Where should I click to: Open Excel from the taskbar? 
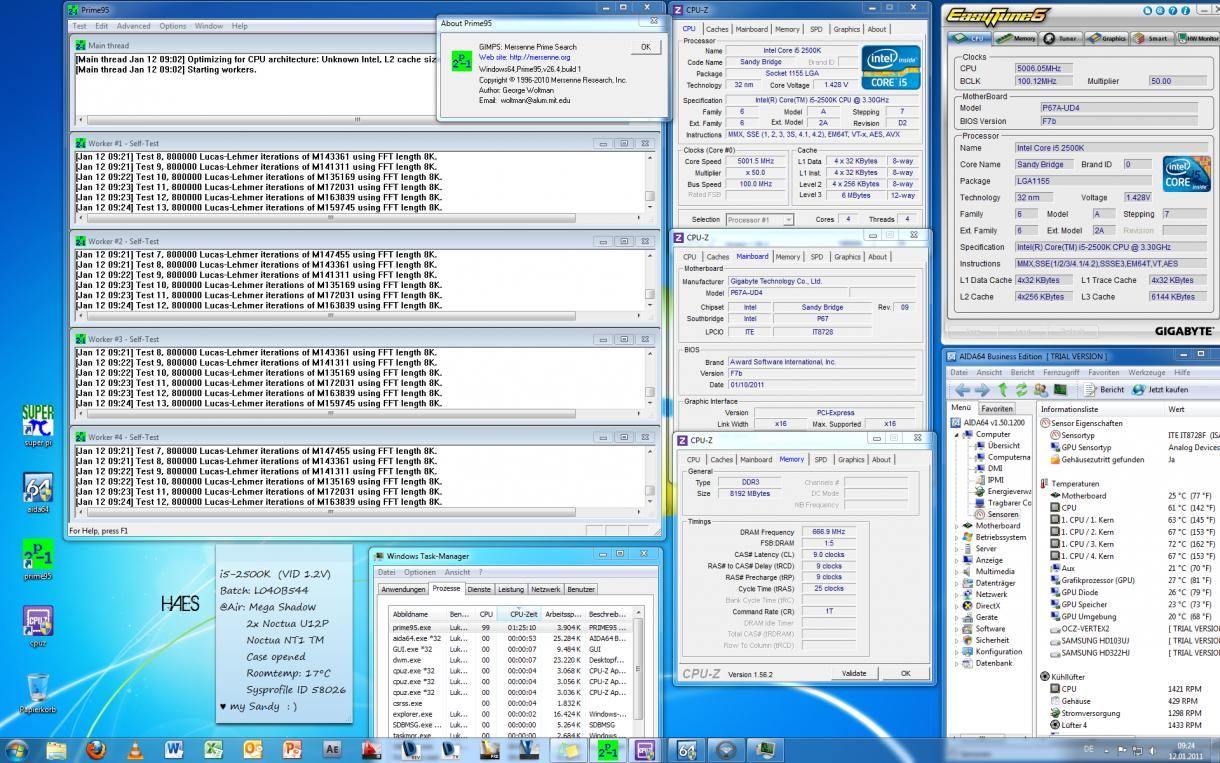(x=213, y=748)
